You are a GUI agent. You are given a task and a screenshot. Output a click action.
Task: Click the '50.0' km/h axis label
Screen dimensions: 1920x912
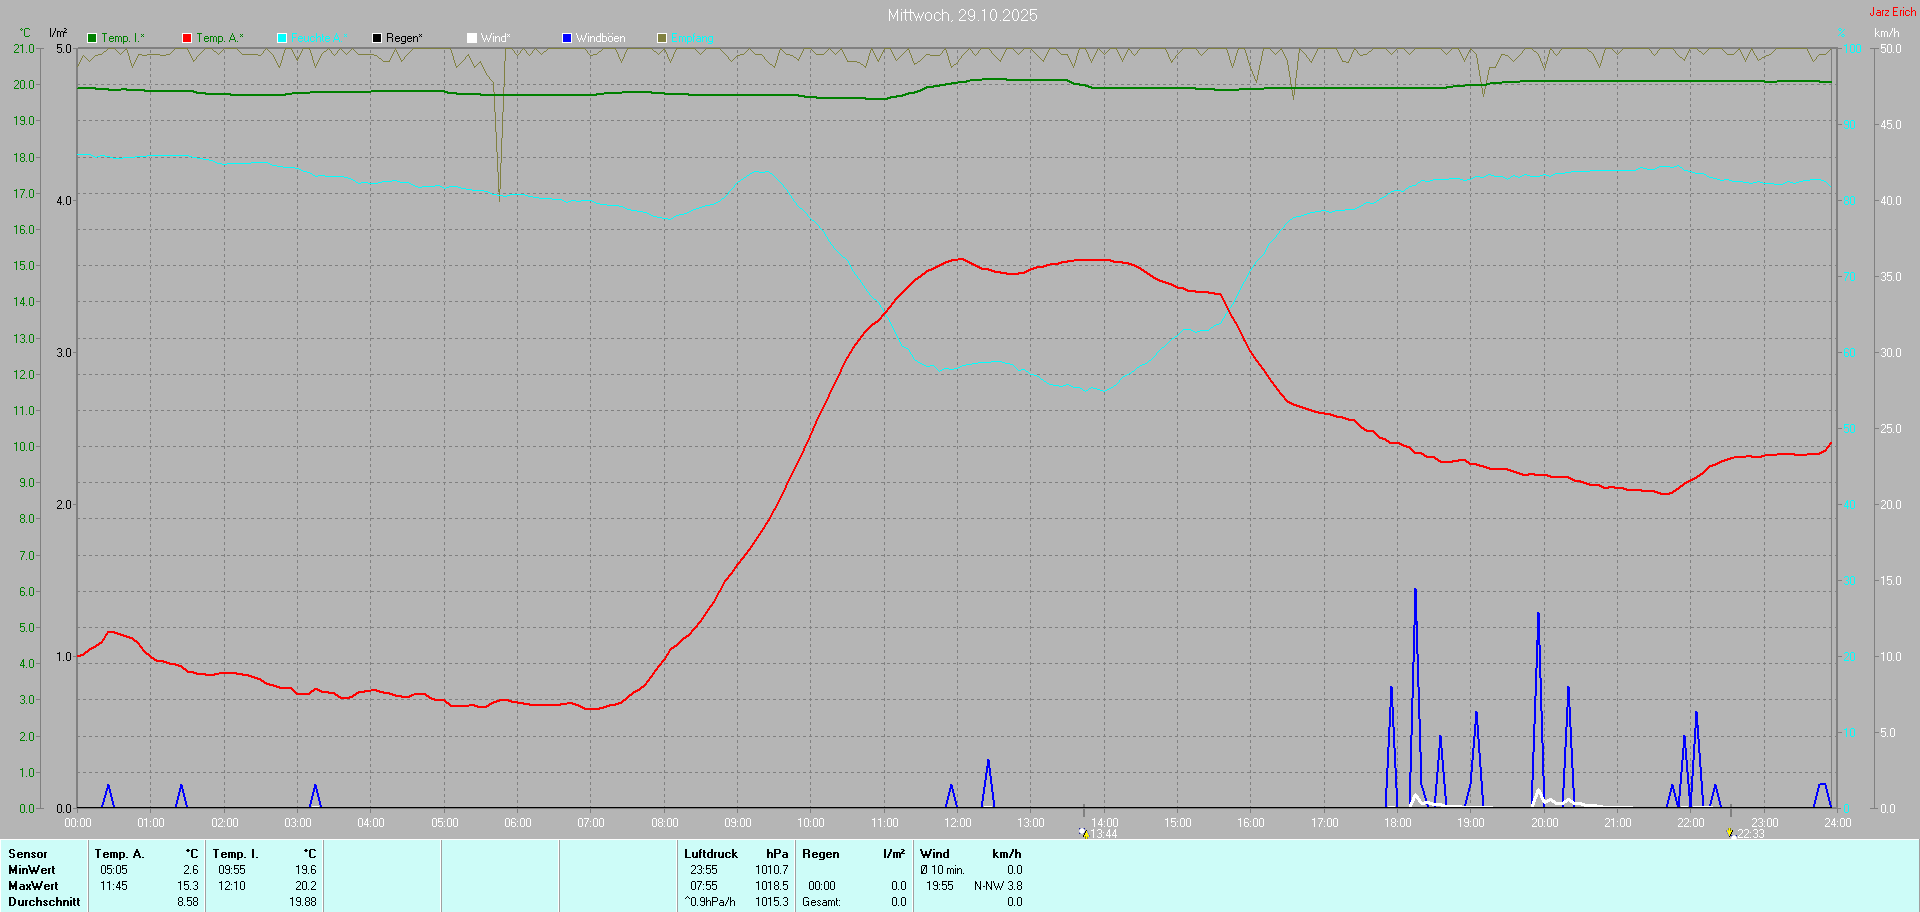point(1891,49)
